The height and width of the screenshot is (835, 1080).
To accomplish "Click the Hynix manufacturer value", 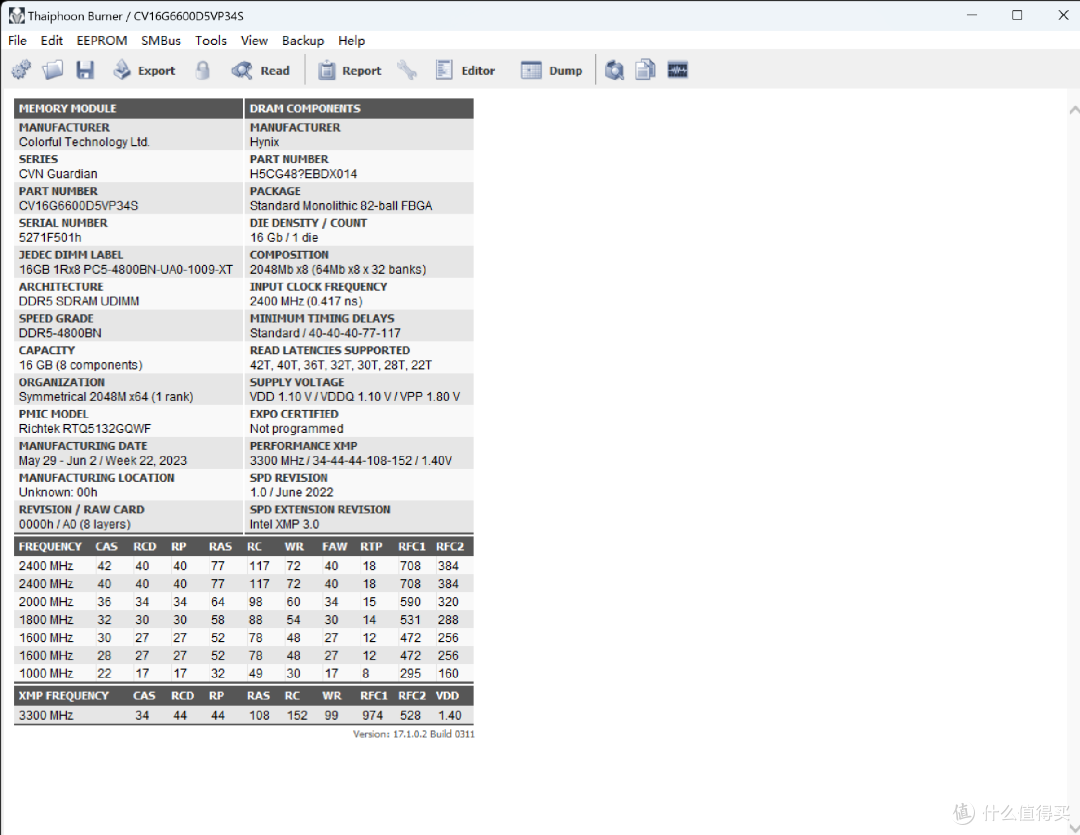I will coord(264,142).
